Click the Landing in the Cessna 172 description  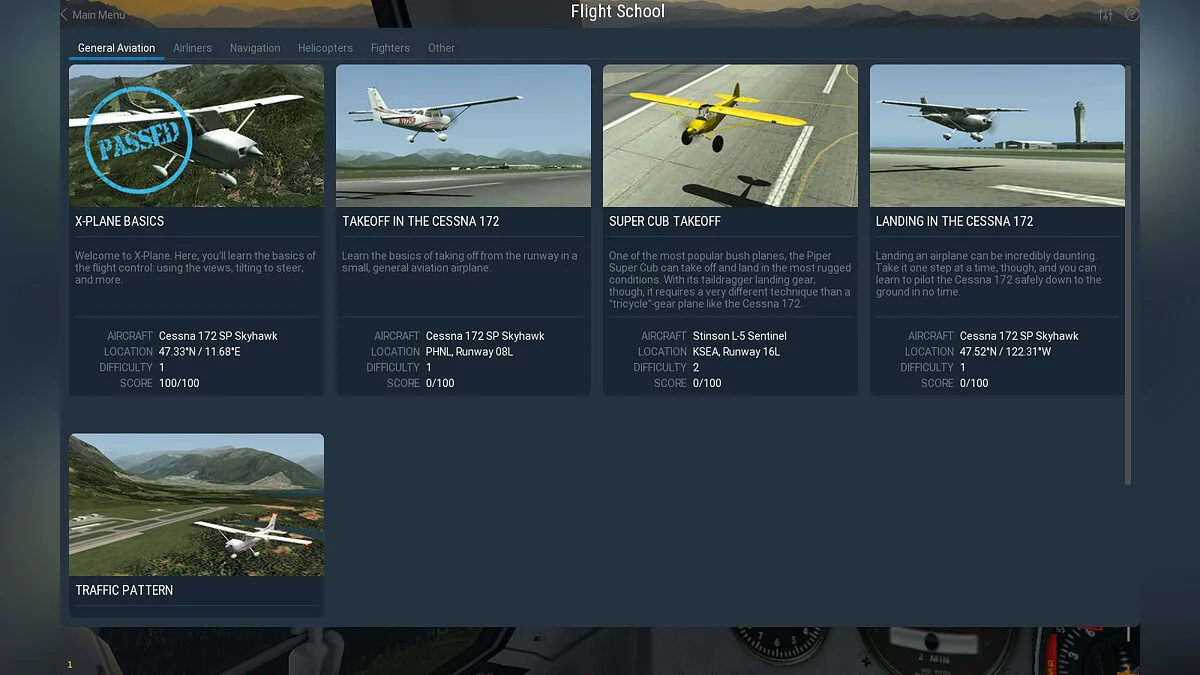point(987,274)
